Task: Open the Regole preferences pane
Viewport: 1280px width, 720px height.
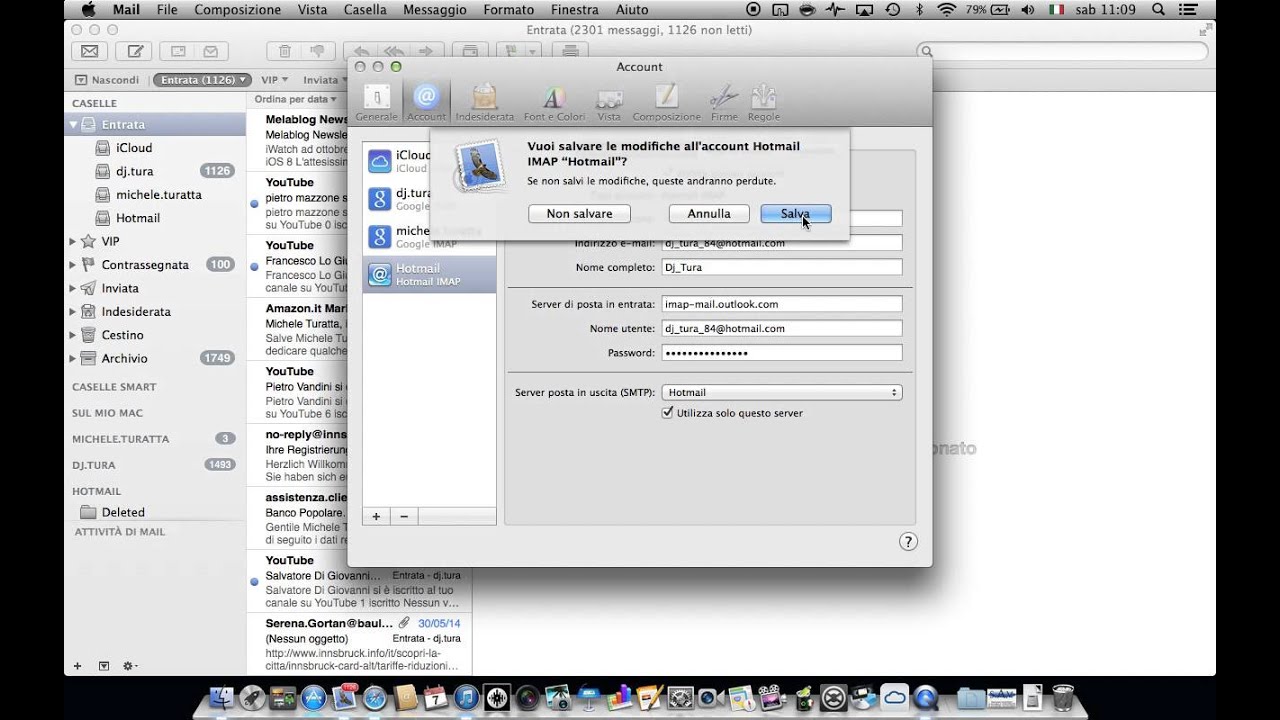Action: (764, 103)
